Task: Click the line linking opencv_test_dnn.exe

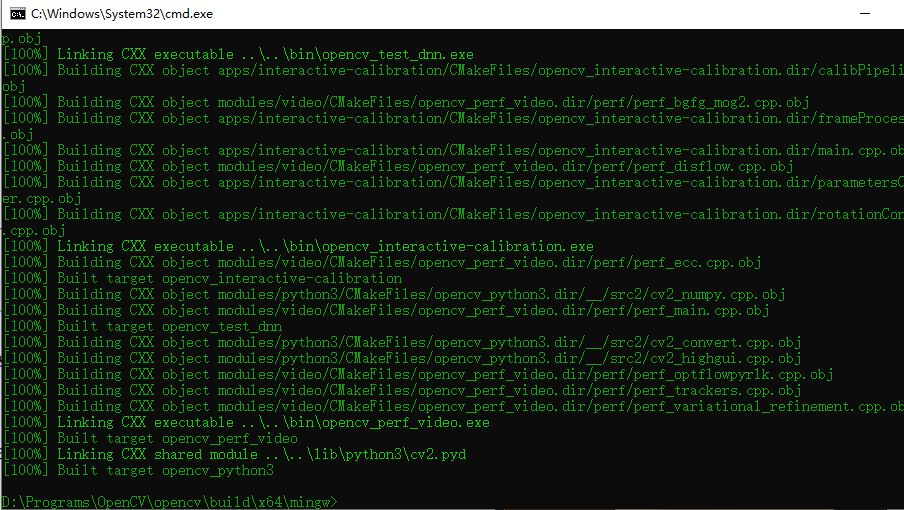Action: (239, 54)
